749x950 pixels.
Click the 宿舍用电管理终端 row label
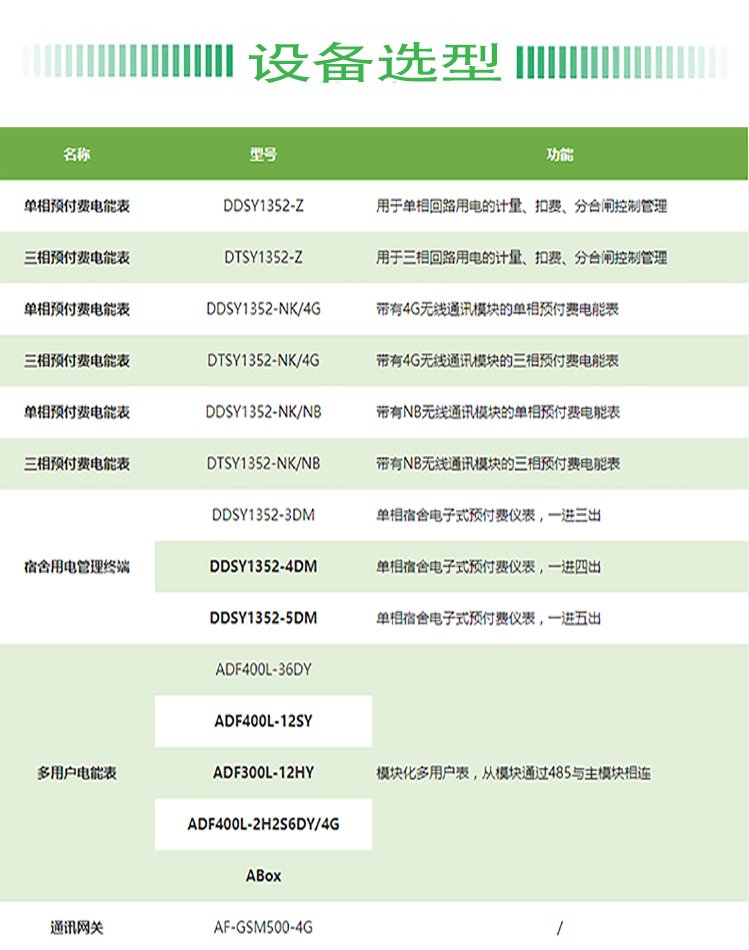coord(77,567)
